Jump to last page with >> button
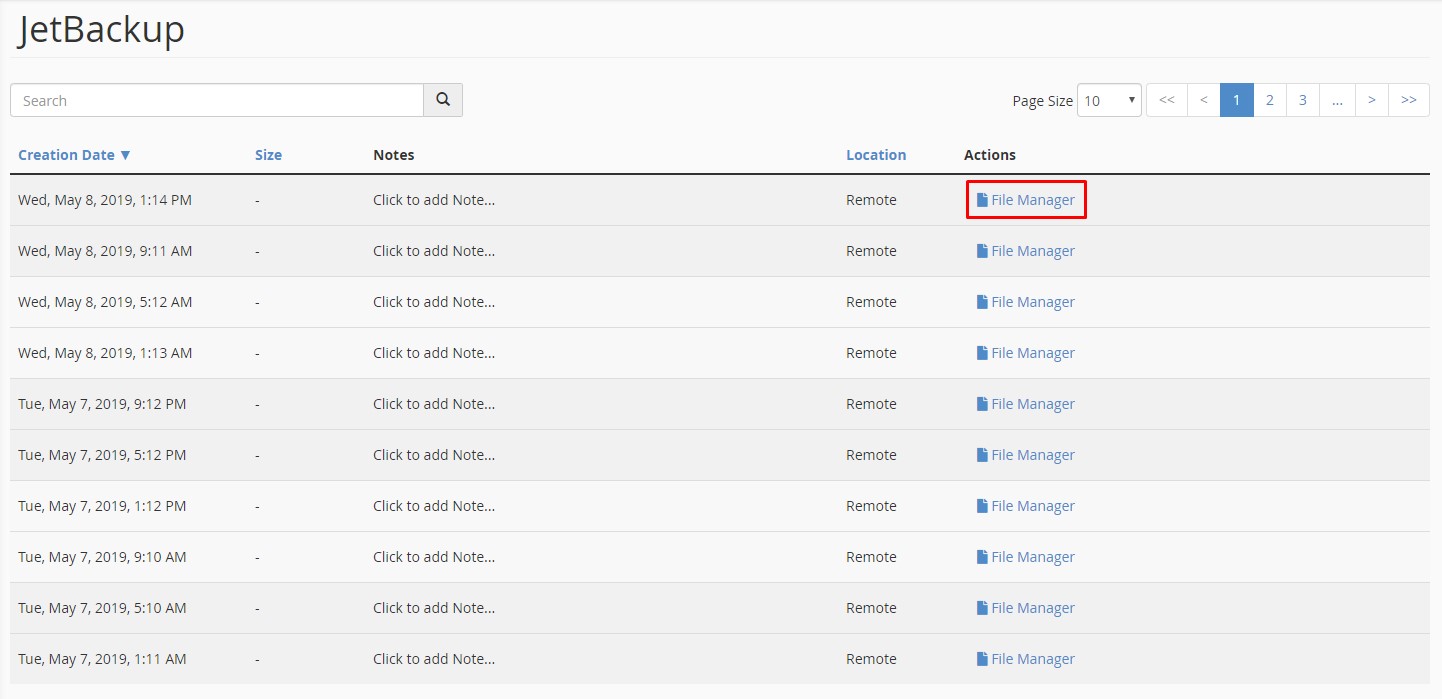This screenshot has height=699, width=1442. point(1409,100)
